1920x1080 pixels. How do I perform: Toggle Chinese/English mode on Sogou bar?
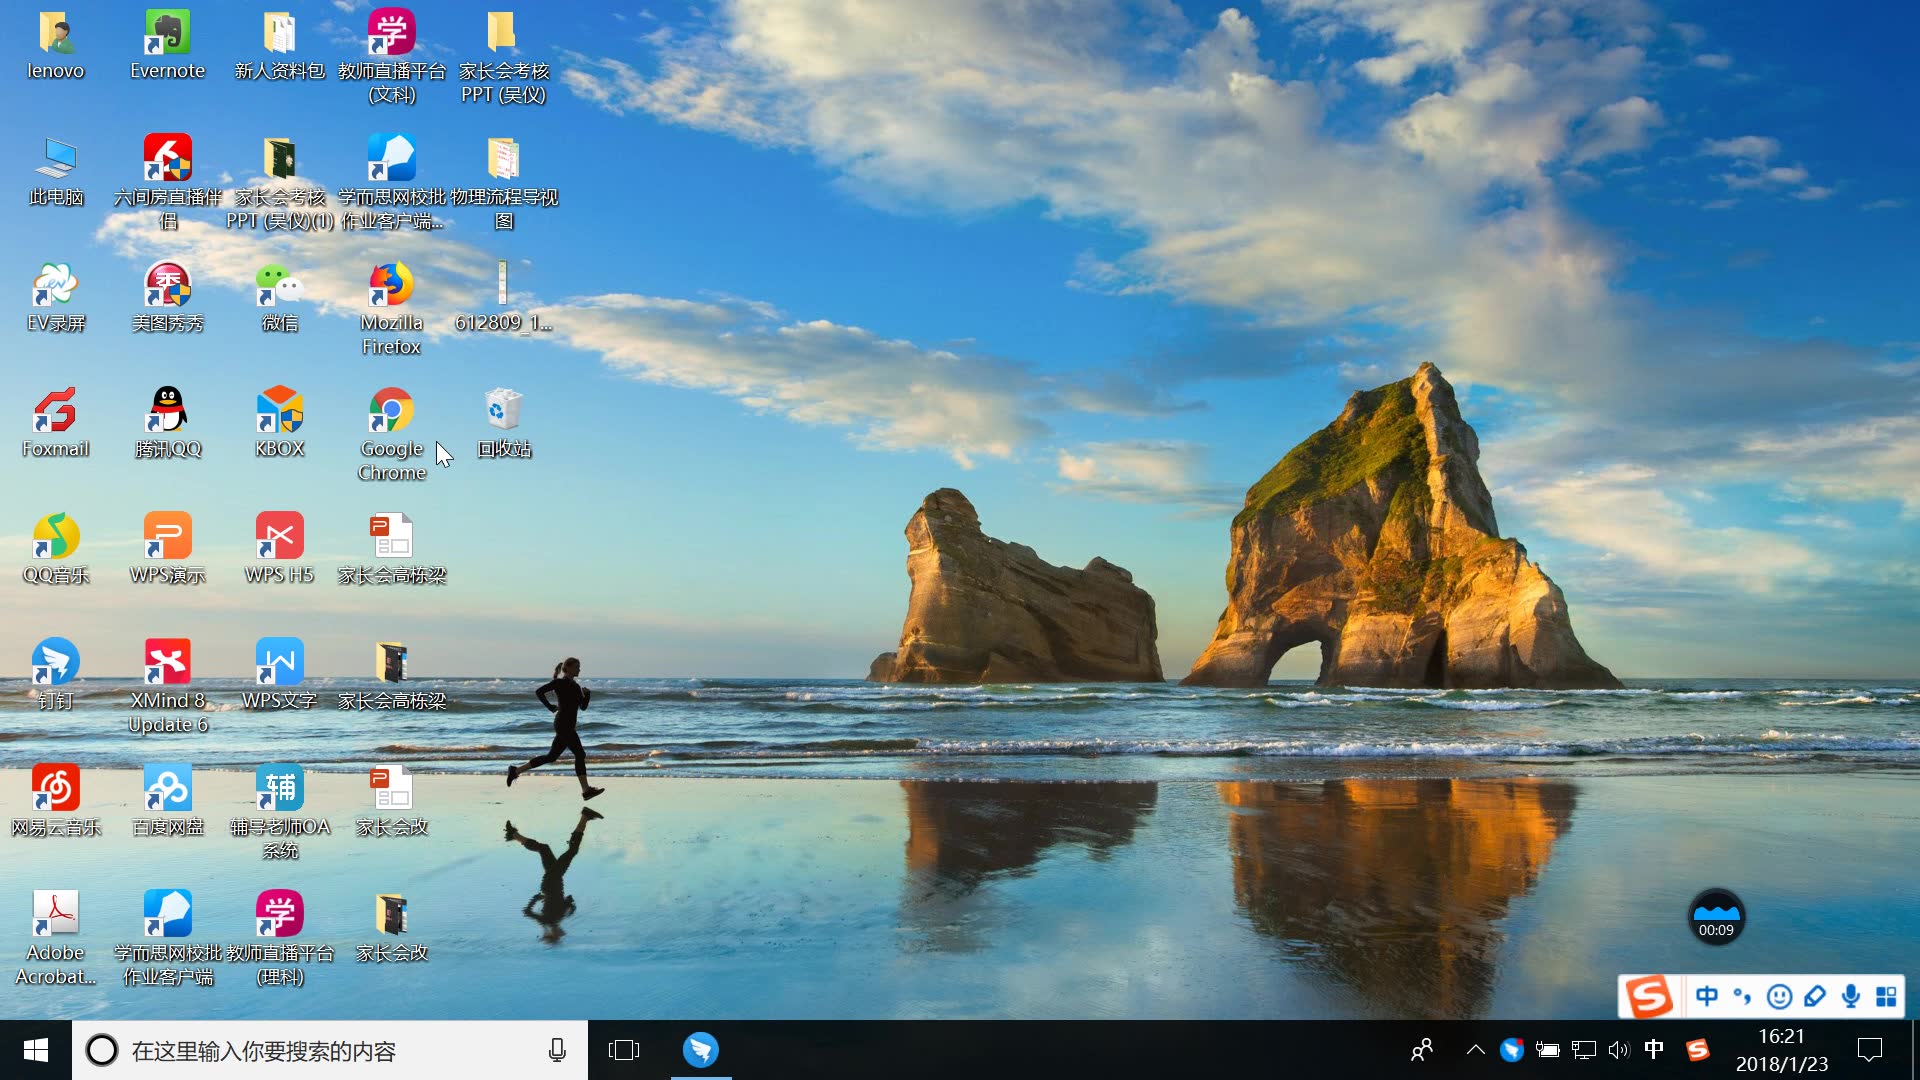pyautogui.click(x=1707, y=996)
